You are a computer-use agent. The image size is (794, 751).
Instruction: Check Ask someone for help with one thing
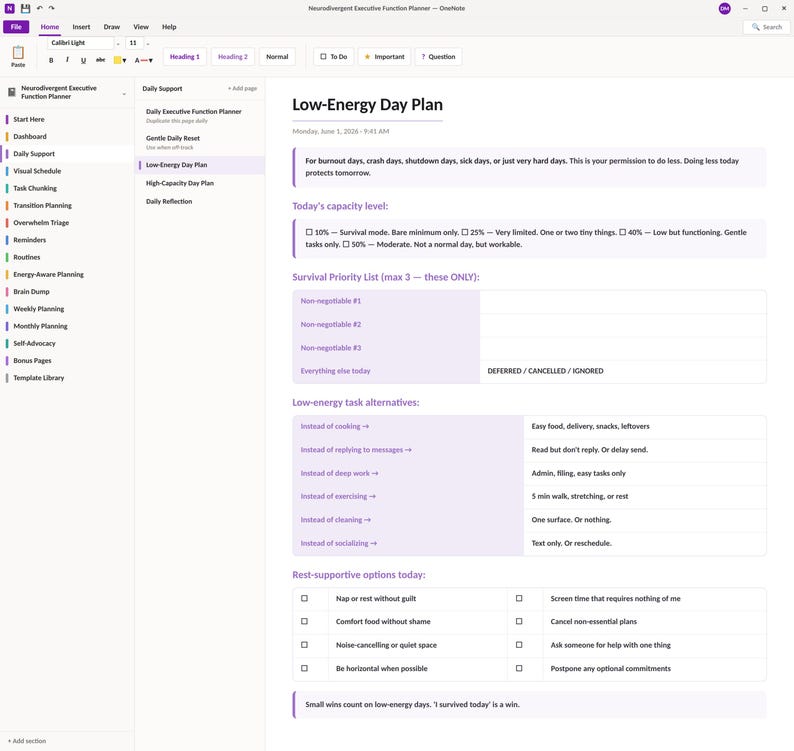tap(519, 645)
